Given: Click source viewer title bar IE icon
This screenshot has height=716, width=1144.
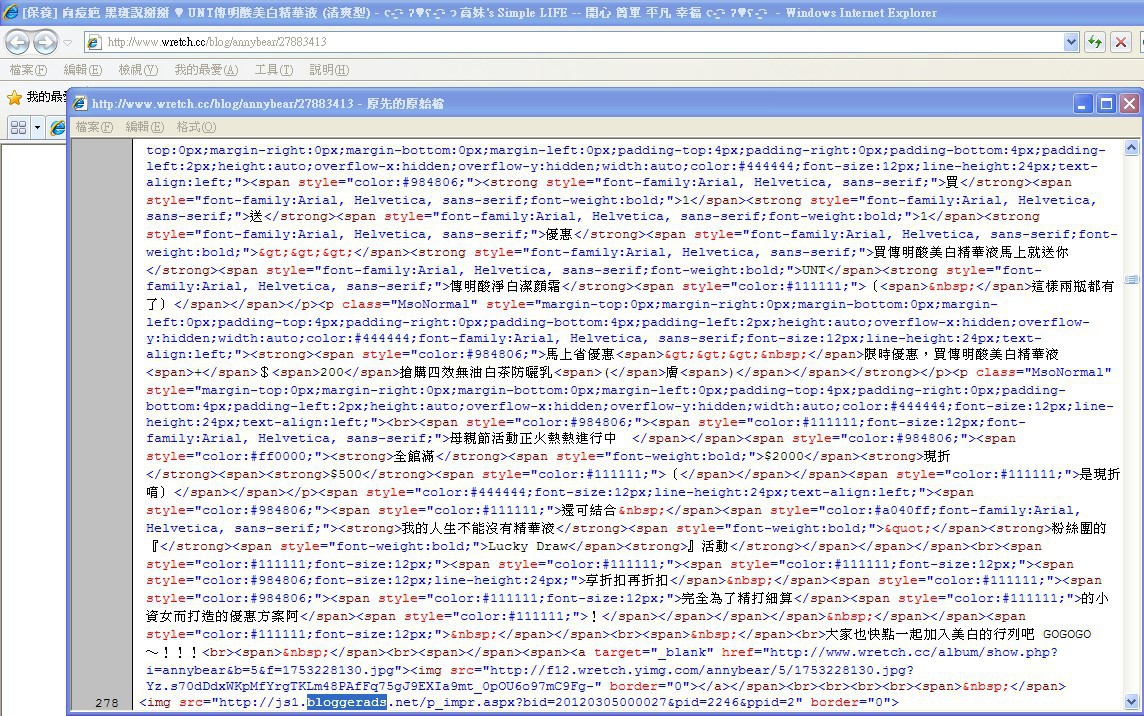Looking at the screenshot, I should 80,104.
